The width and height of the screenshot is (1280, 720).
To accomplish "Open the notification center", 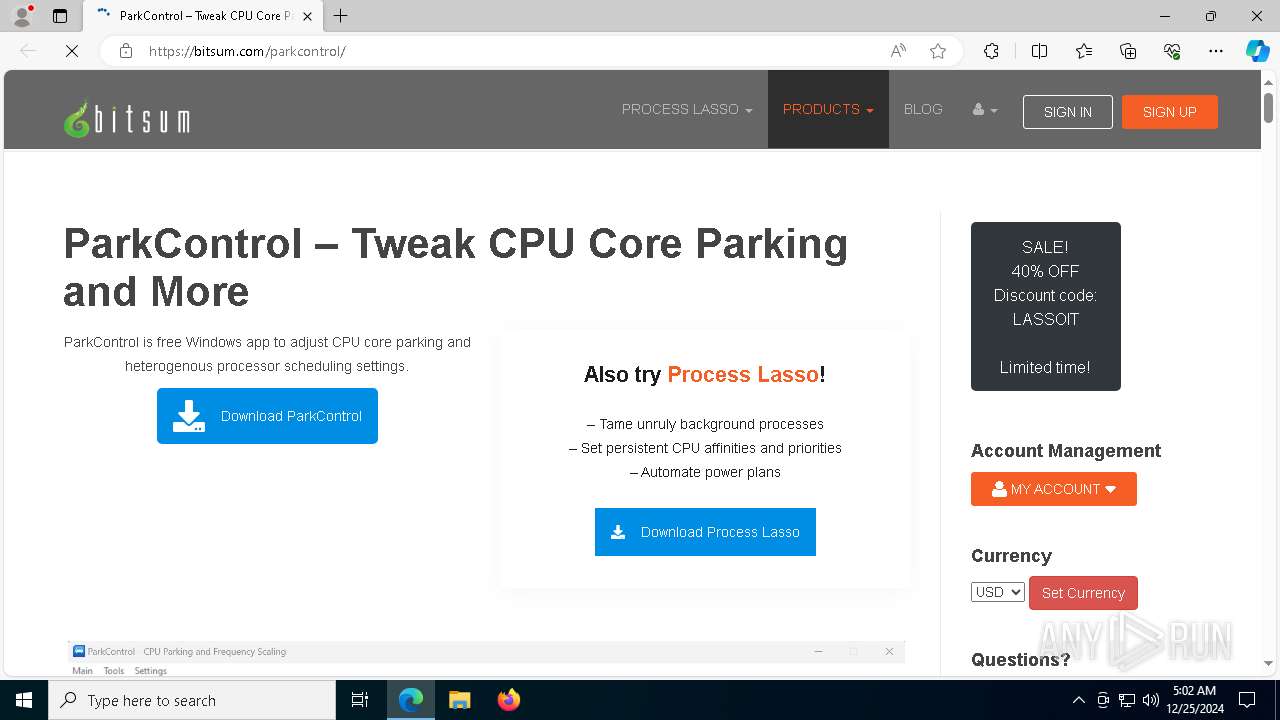I will [1247, 700].
